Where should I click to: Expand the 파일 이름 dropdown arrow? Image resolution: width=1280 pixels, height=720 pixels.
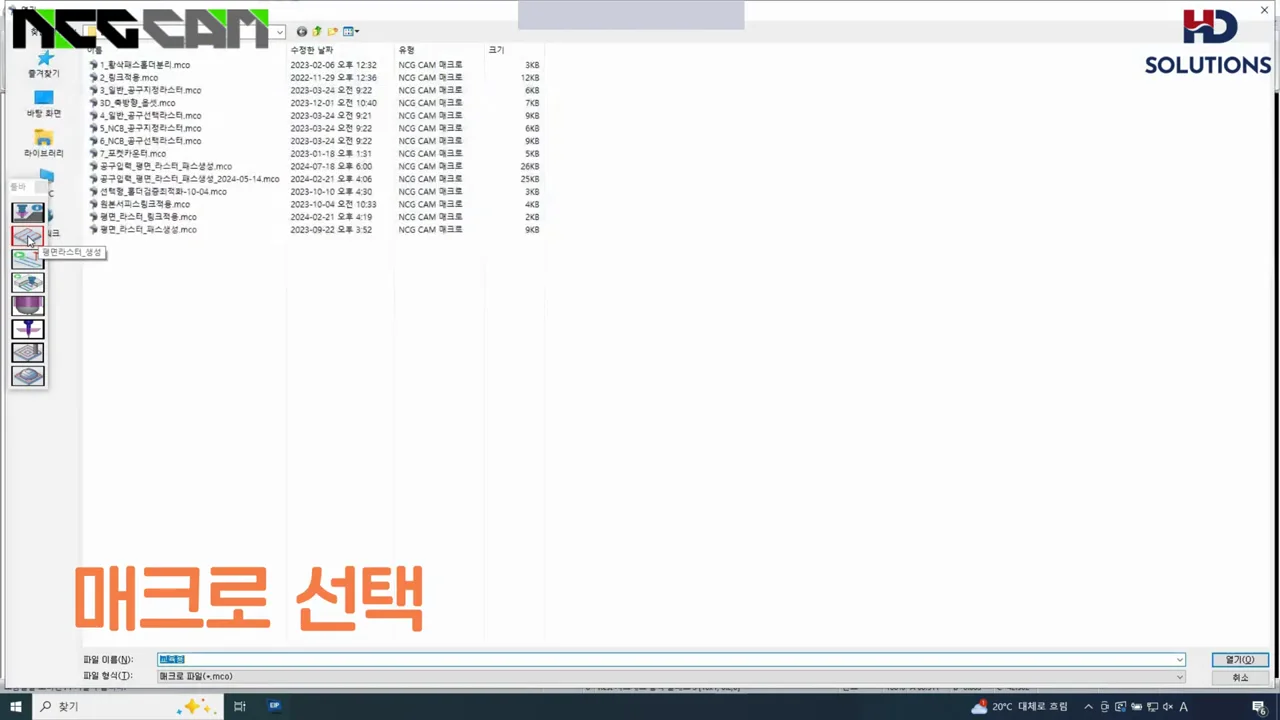(1180, 660)
